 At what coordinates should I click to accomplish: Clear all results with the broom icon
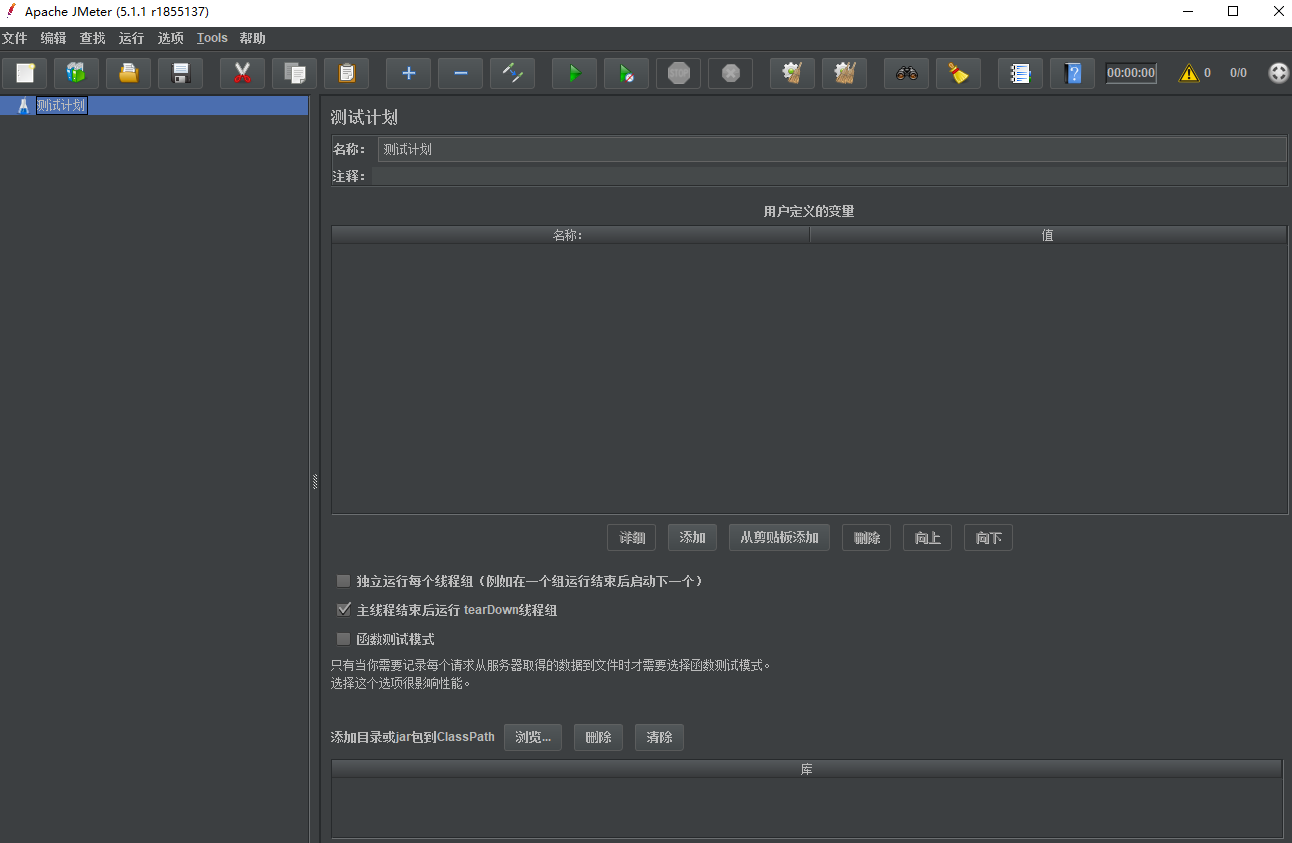tap(958, 73)
